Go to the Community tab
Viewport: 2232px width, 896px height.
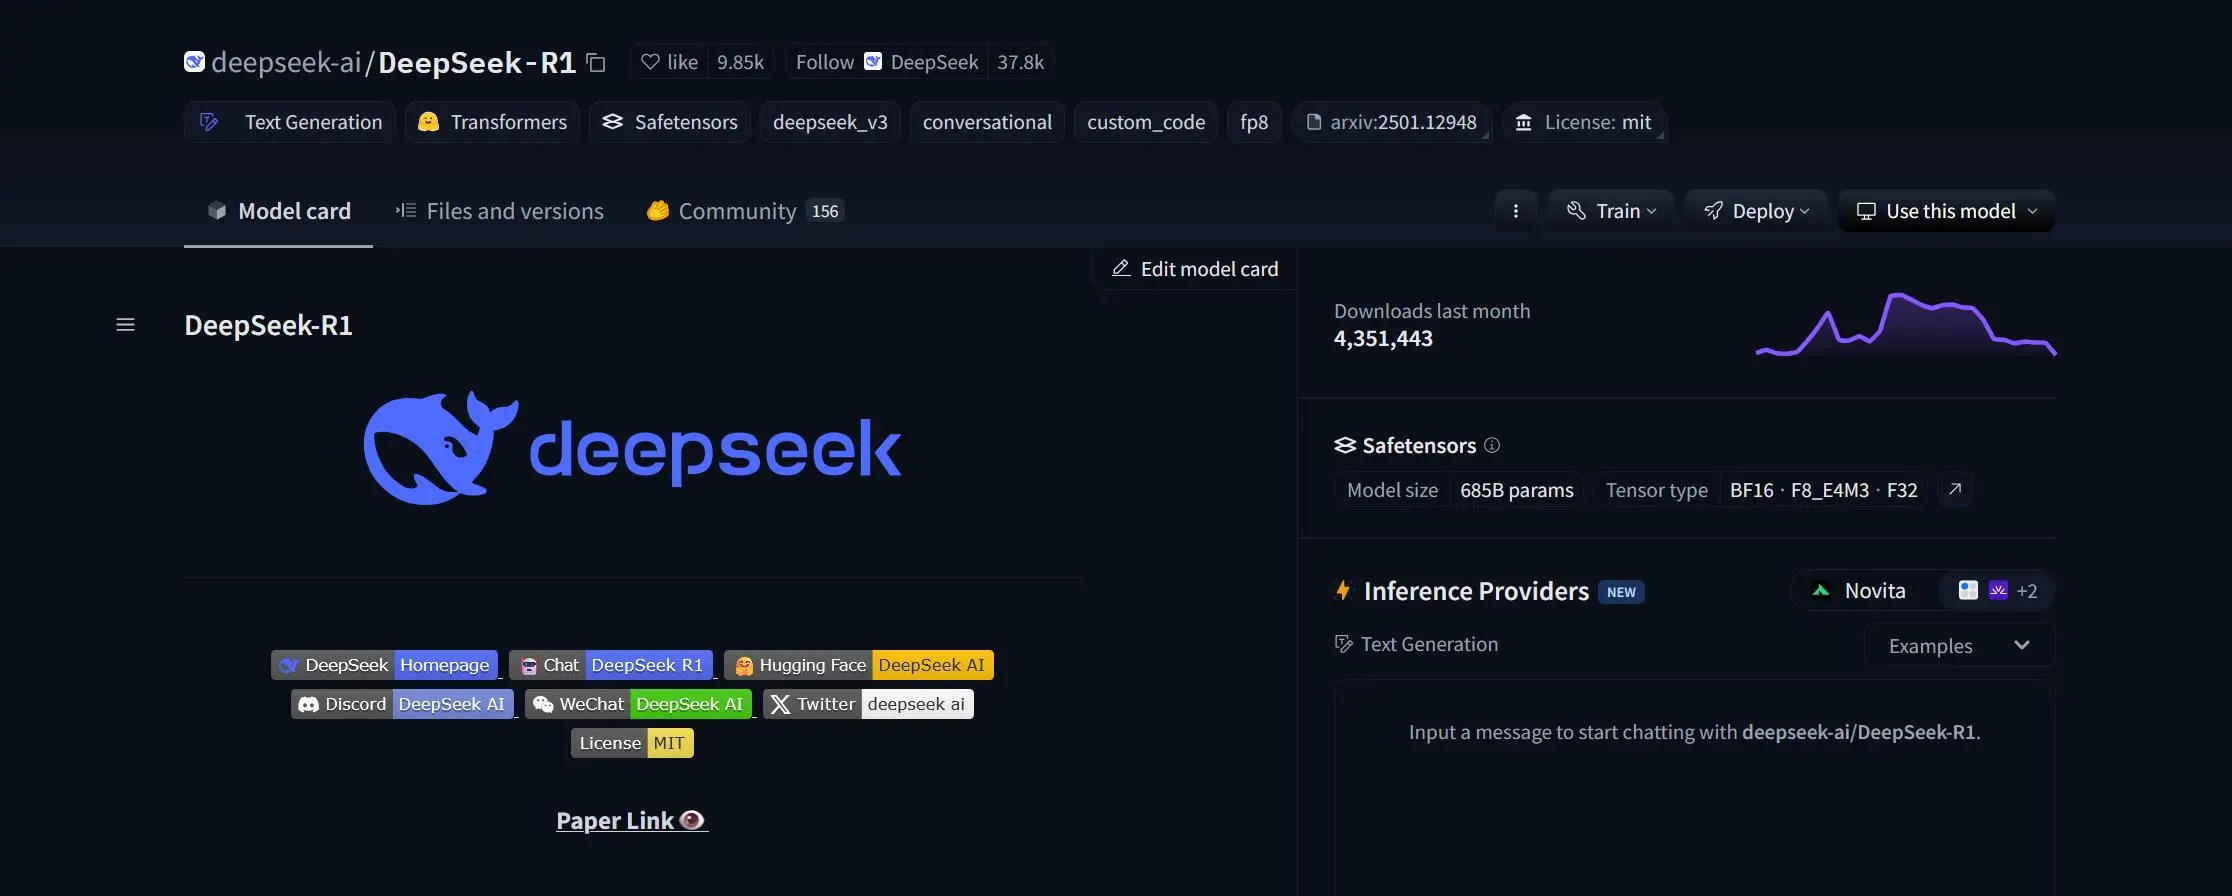(745, 211)
